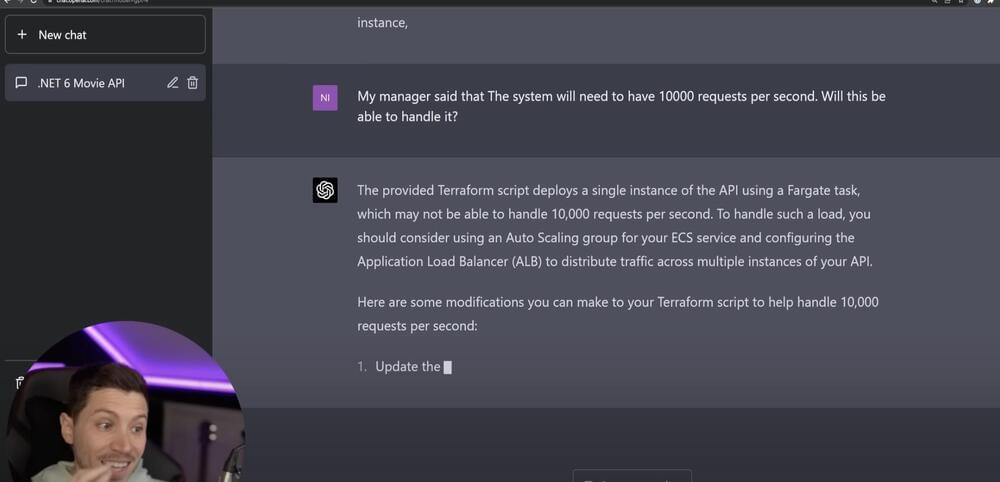Click the 'instance,' text at top
The image size is (1000, 482).
click(382, 23)
